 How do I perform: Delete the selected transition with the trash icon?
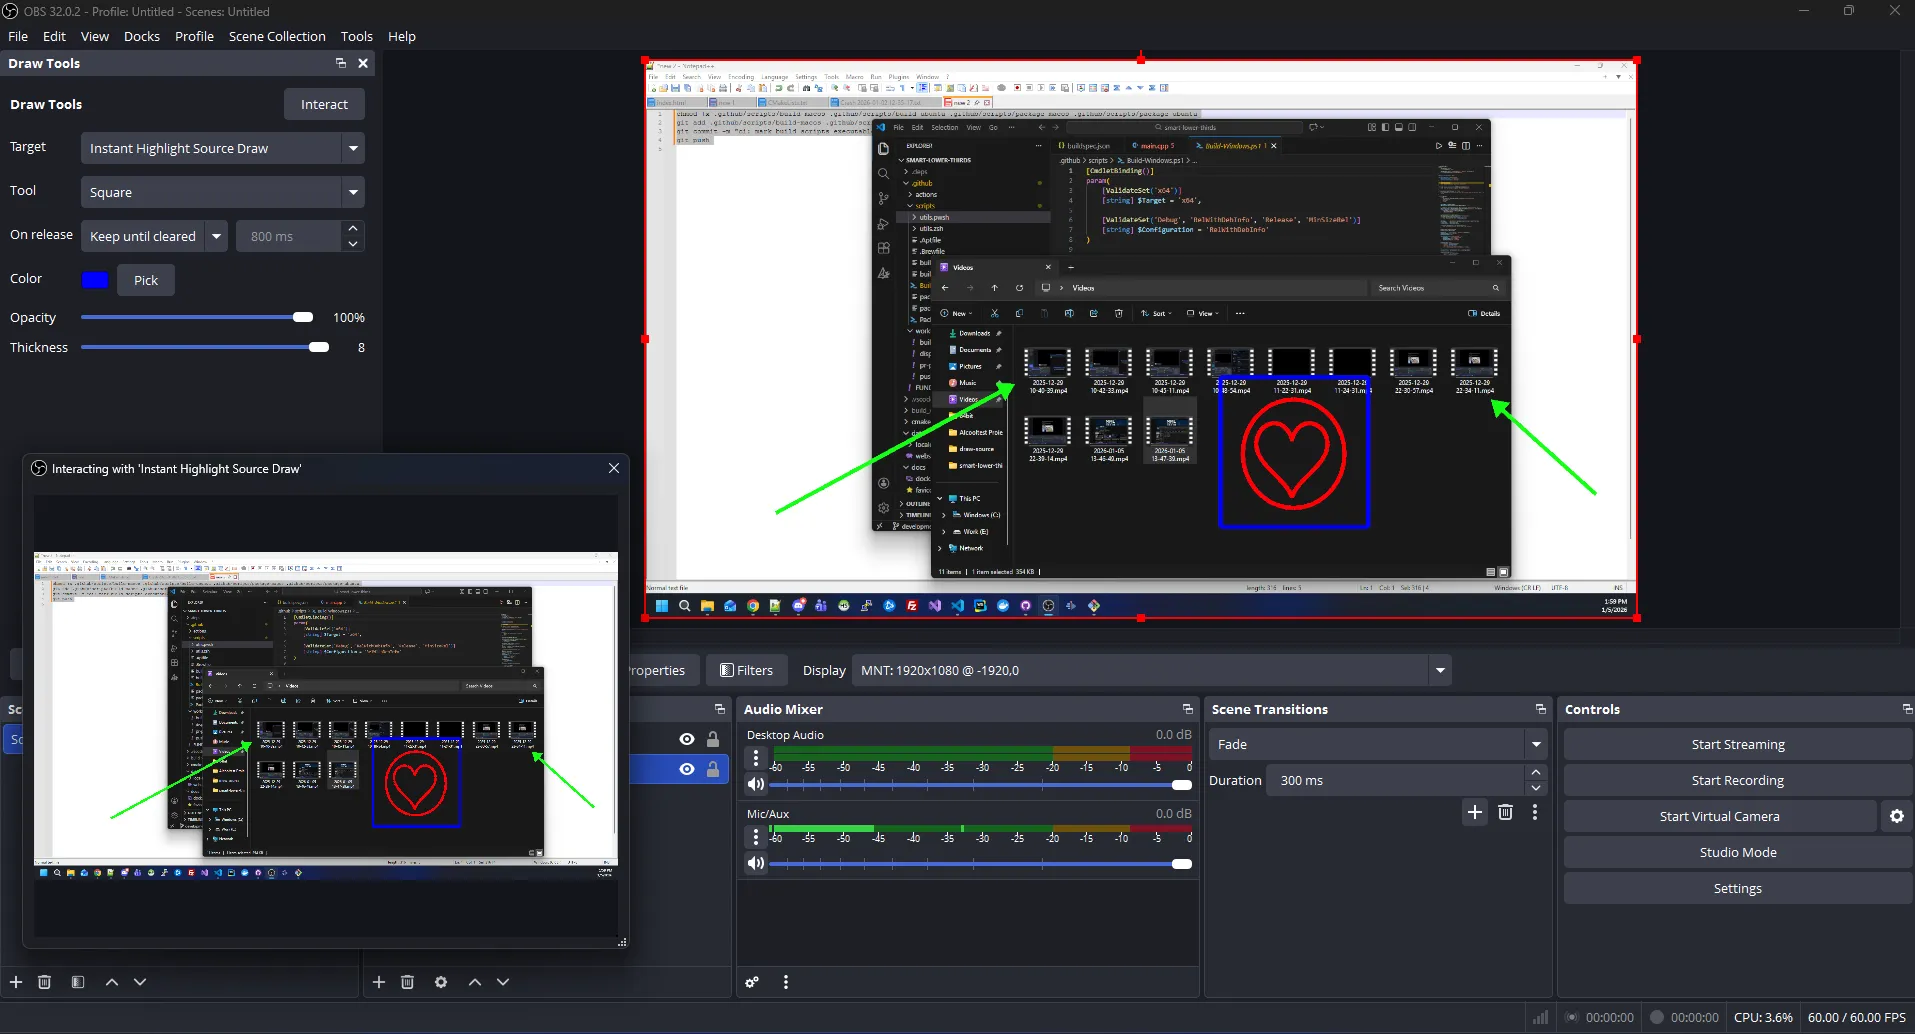tap(1505, 812)
